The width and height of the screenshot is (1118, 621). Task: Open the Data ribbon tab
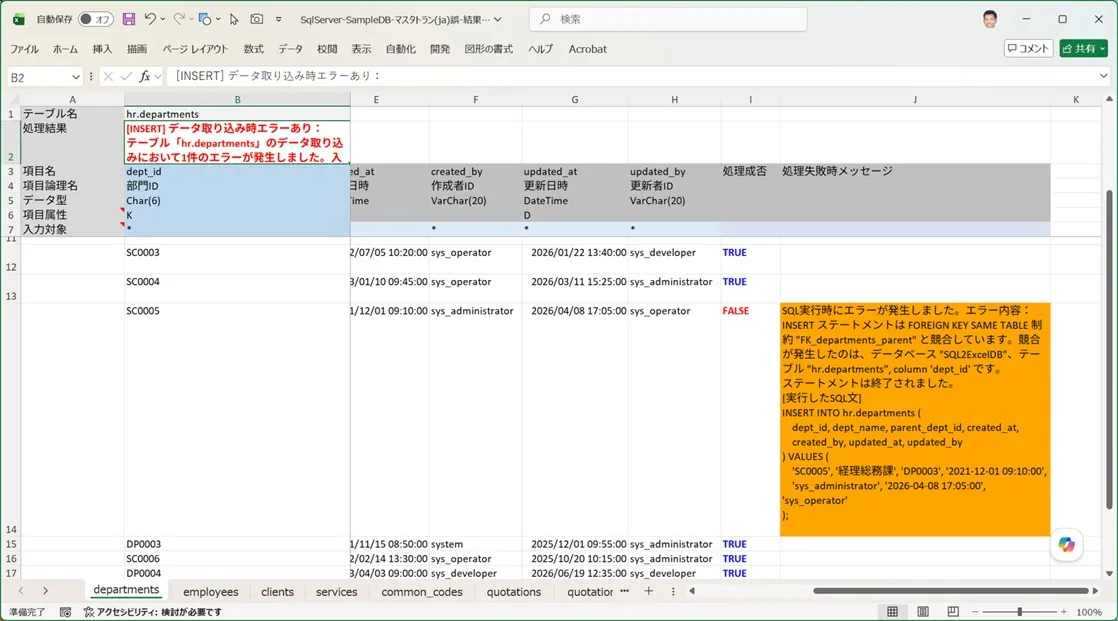(290, 49)
